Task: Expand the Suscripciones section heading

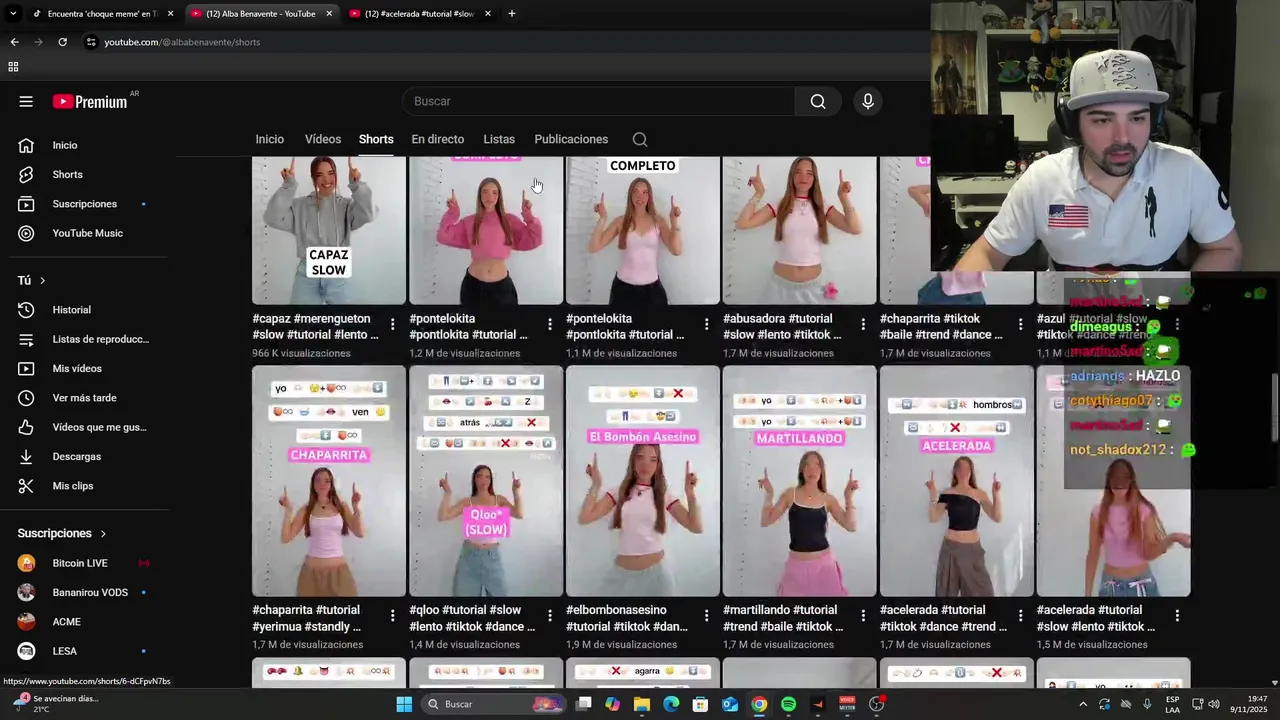Action: point(62,534)
